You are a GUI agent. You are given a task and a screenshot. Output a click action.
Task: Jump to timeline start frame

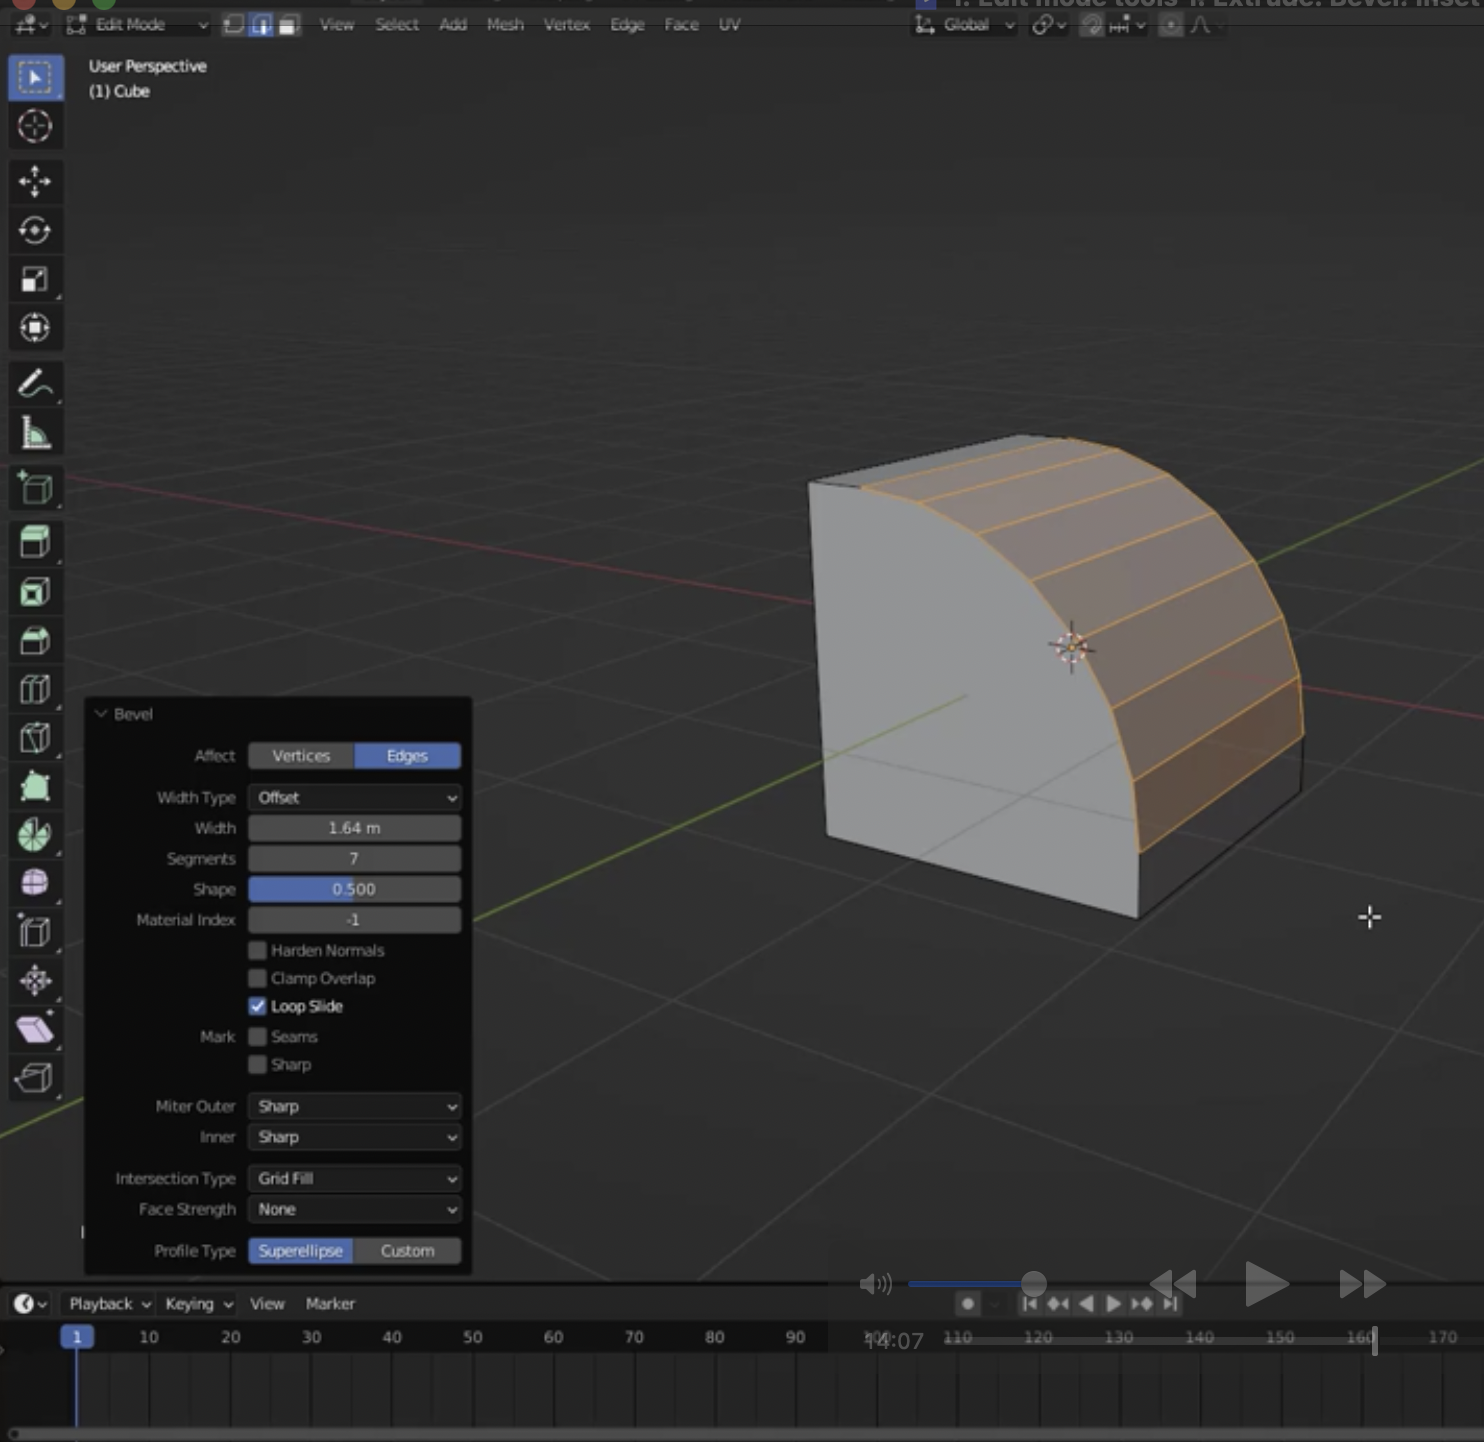[x=1029, y=1304]
